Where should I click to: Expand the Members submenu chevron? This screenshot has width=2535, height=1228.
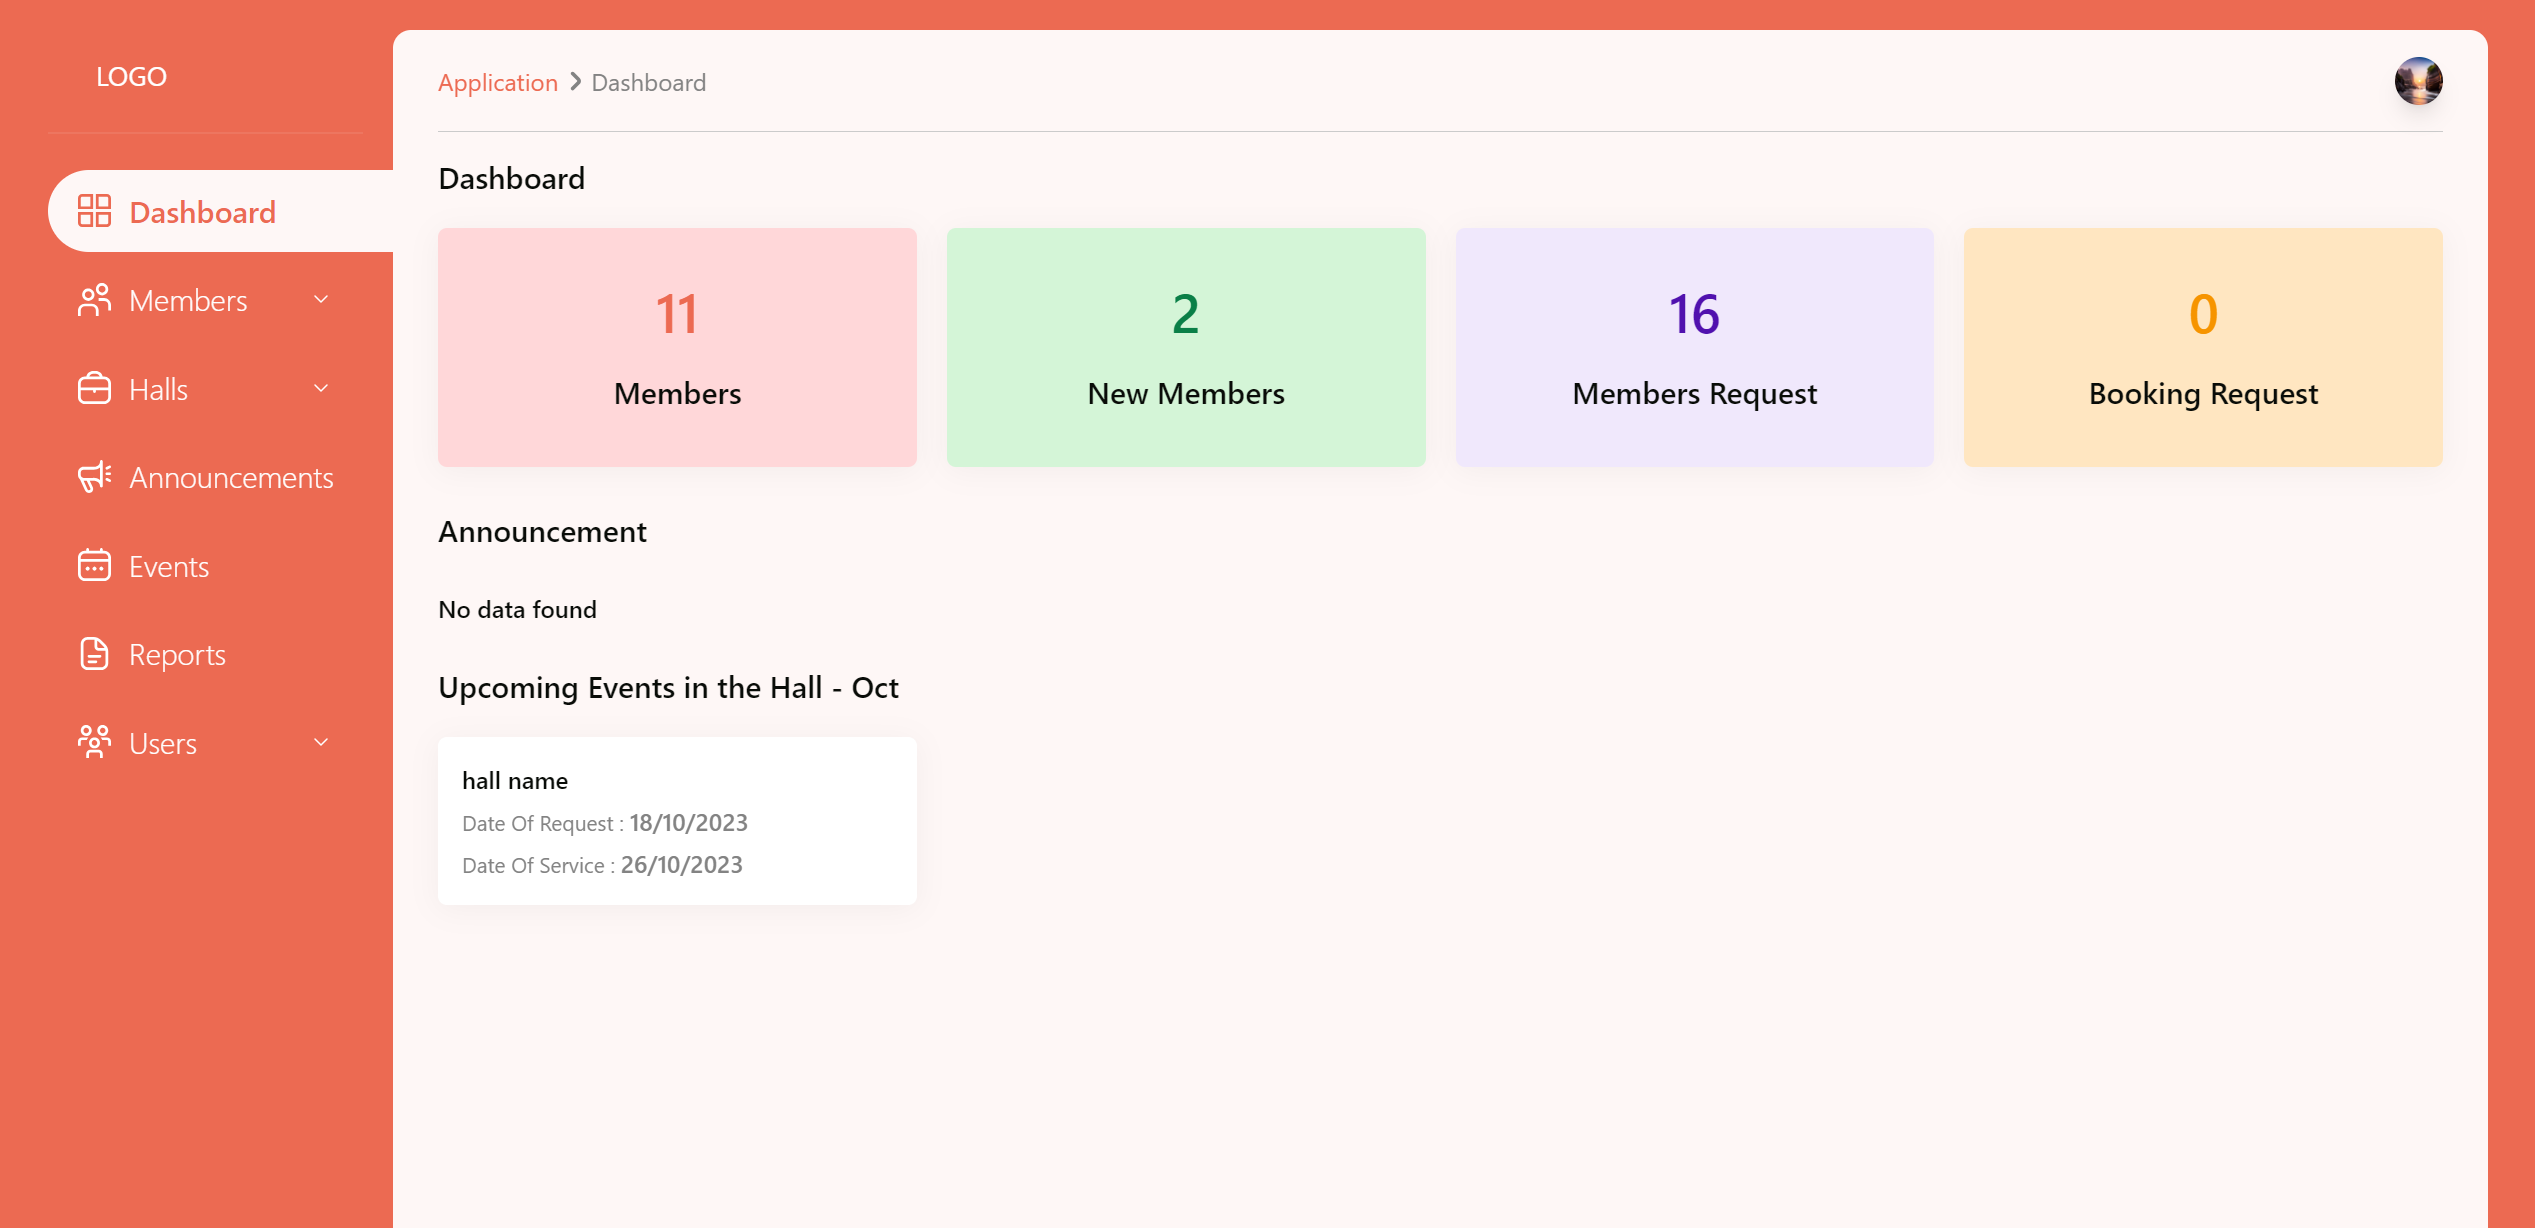click(x=321, y=299)
